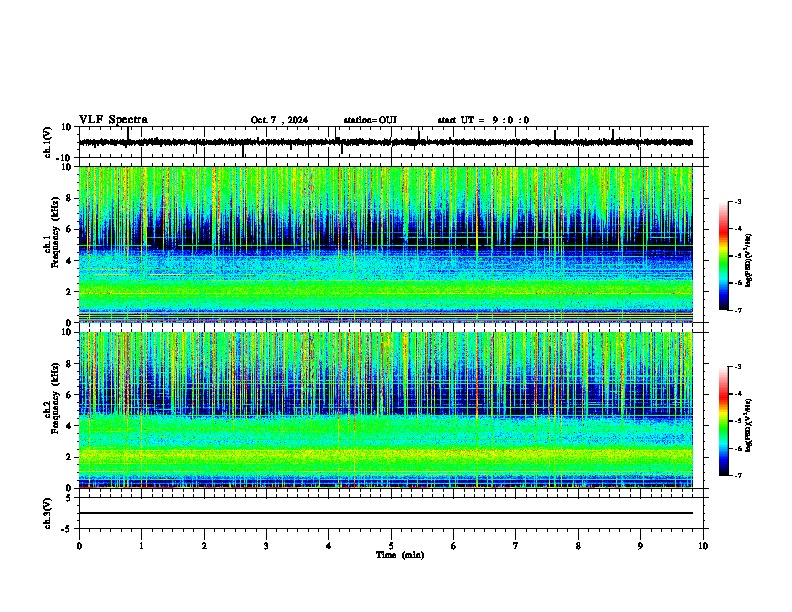
Task: Click inside the ch.2 spectrogram panel
Action: click(386, 410)
